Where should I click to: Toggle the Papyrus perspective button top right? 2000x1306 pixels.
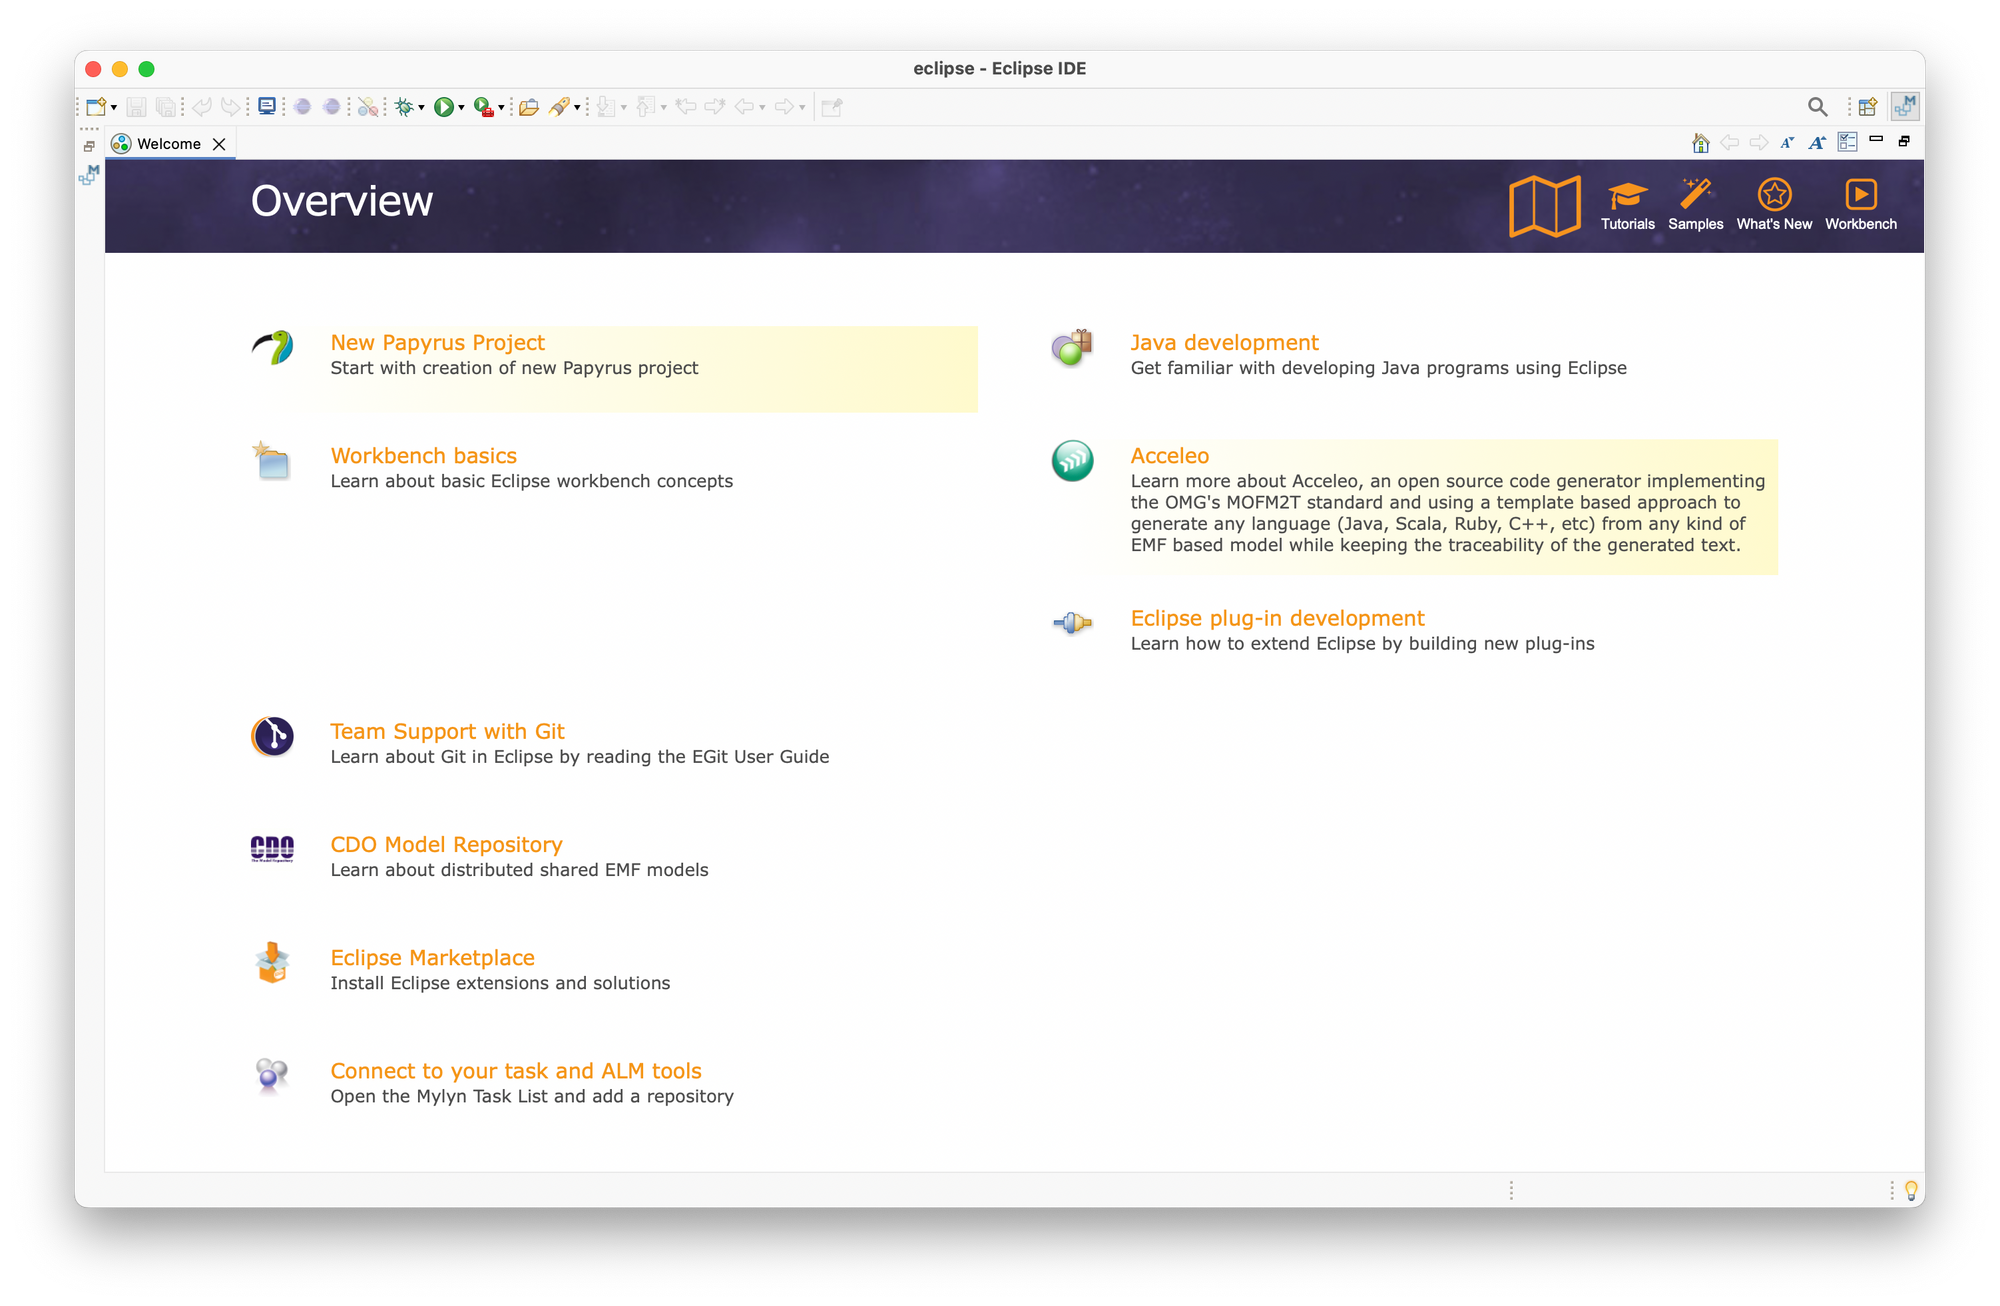[1905, 106]
